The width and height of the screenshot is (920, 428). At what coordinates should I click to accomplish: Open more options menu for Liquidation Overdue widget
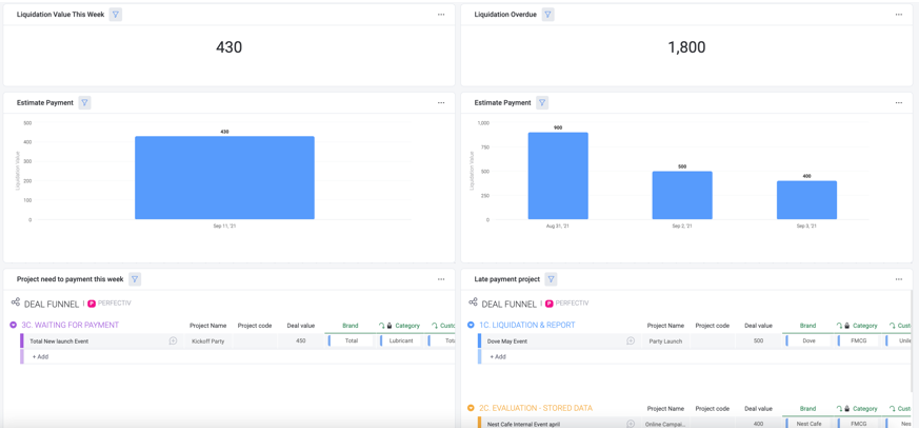click(897, 15)
